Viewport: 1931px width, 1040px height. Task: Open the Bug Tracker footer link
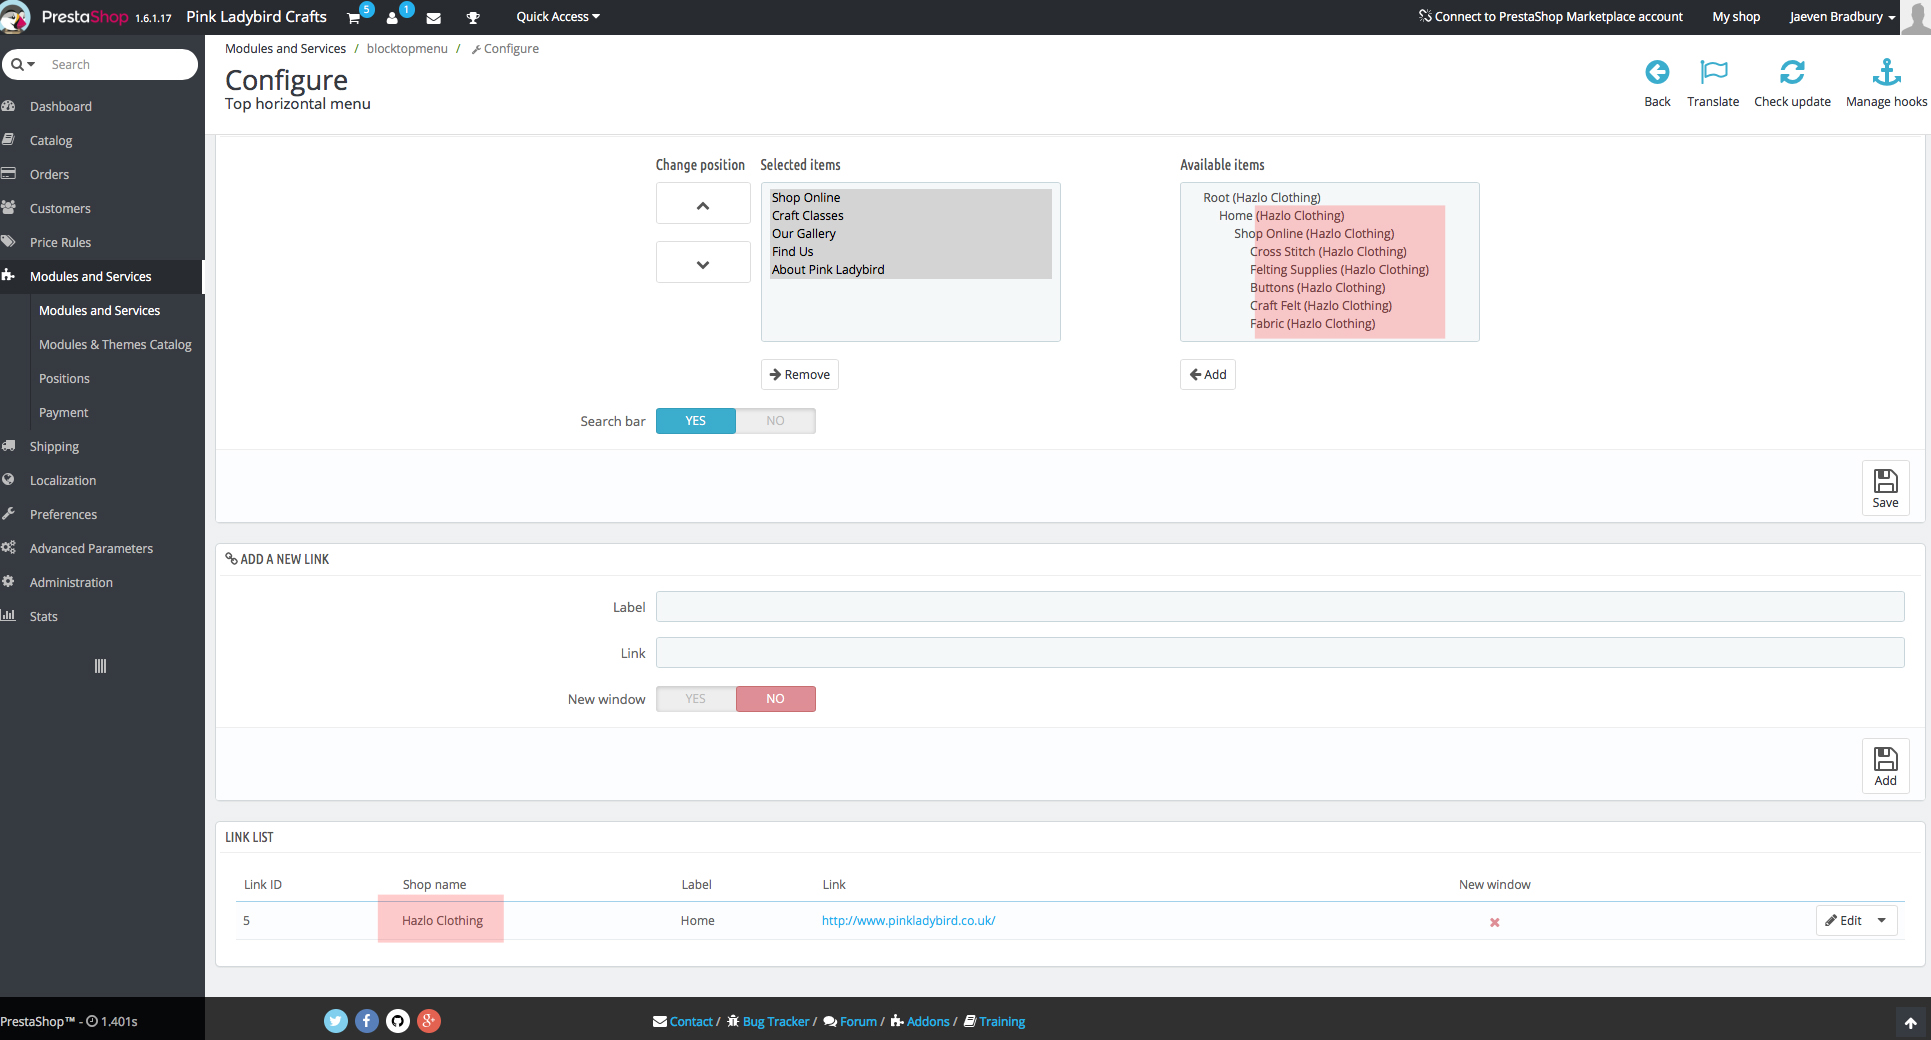[768, 1021]
